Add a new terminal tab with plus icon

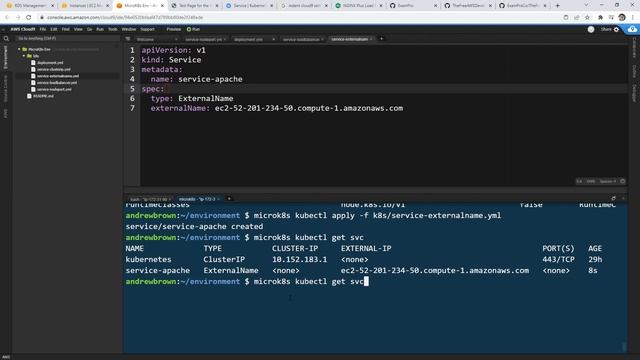[x=229, y=199]
